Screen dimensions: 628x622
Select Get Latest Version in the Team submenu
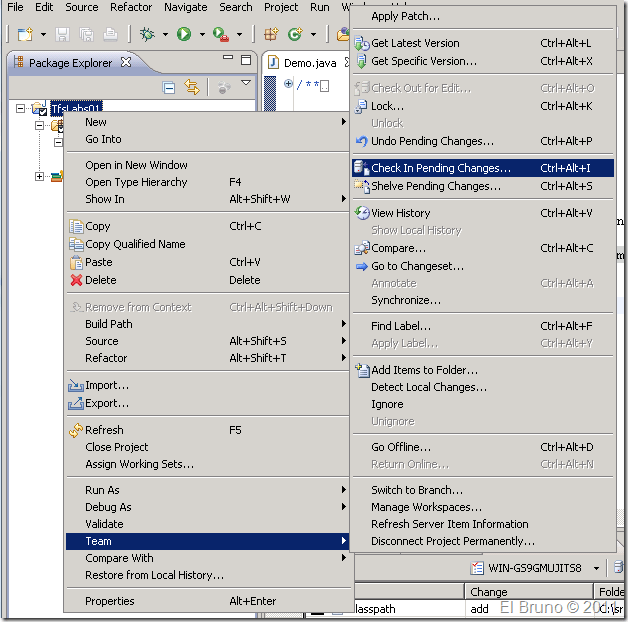(x=415, y=43)
